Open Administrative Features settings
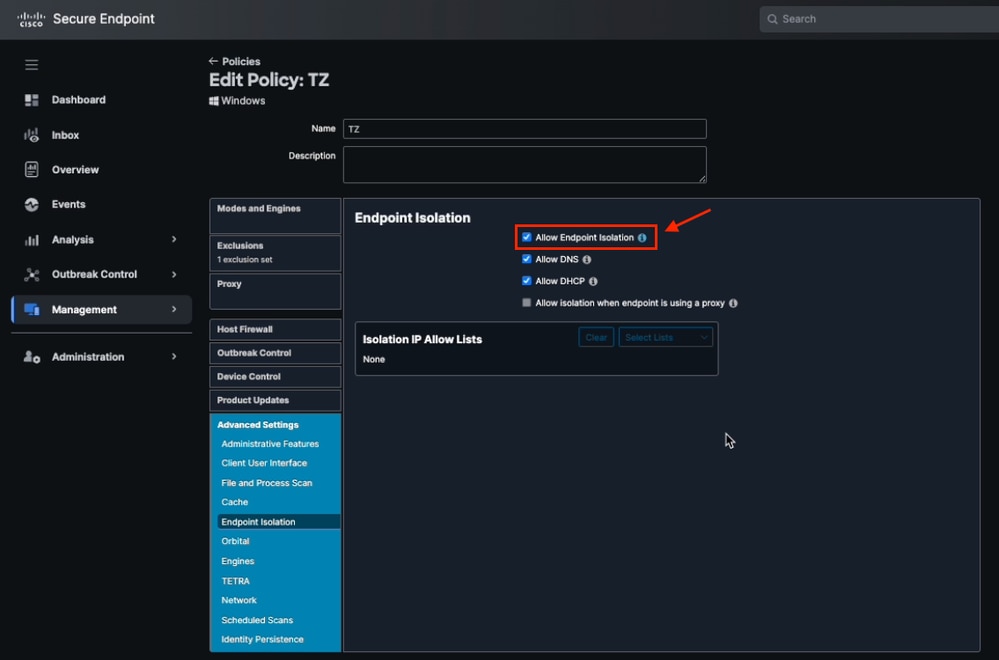 click(x=270, y=444)
